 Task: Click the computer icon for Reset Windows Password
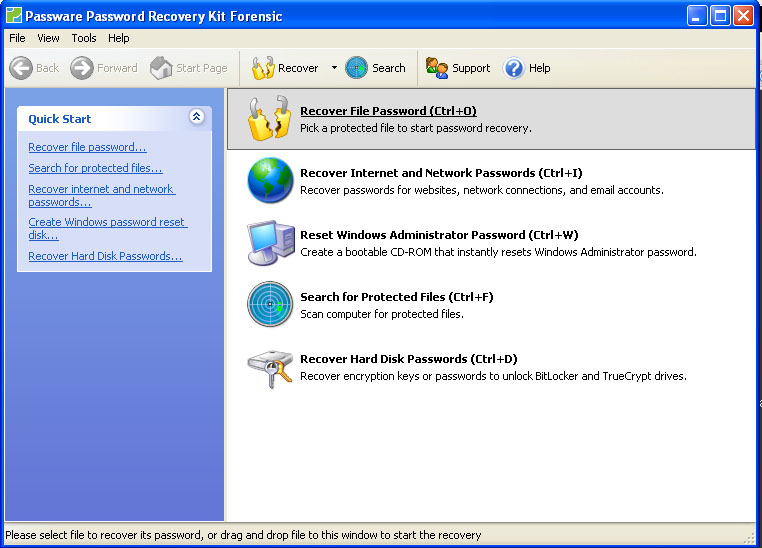271,242
